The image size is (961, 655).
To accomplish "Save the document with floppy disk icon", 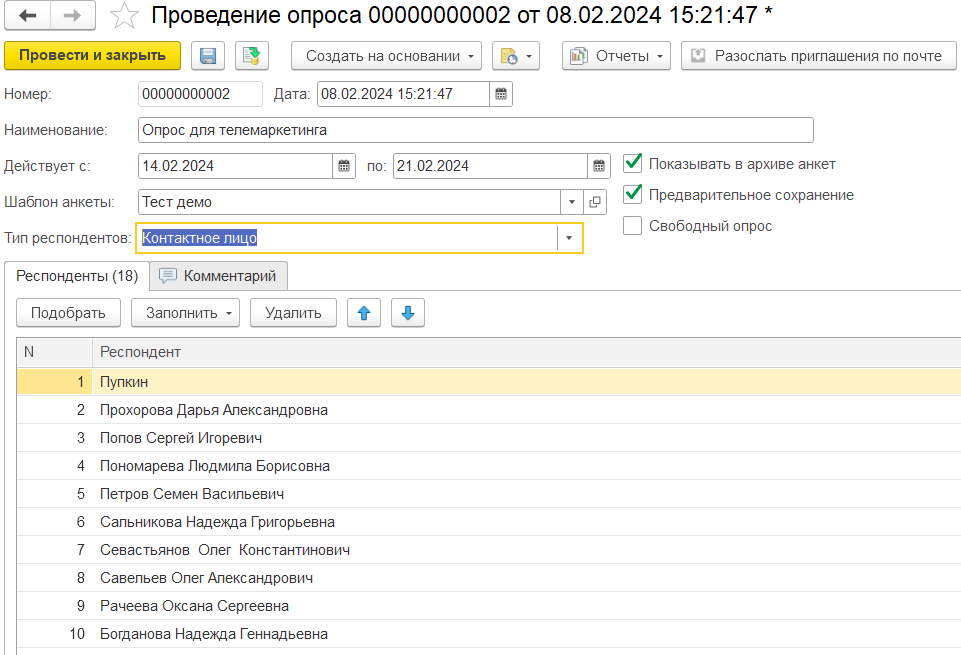I will tap(208, 56).
